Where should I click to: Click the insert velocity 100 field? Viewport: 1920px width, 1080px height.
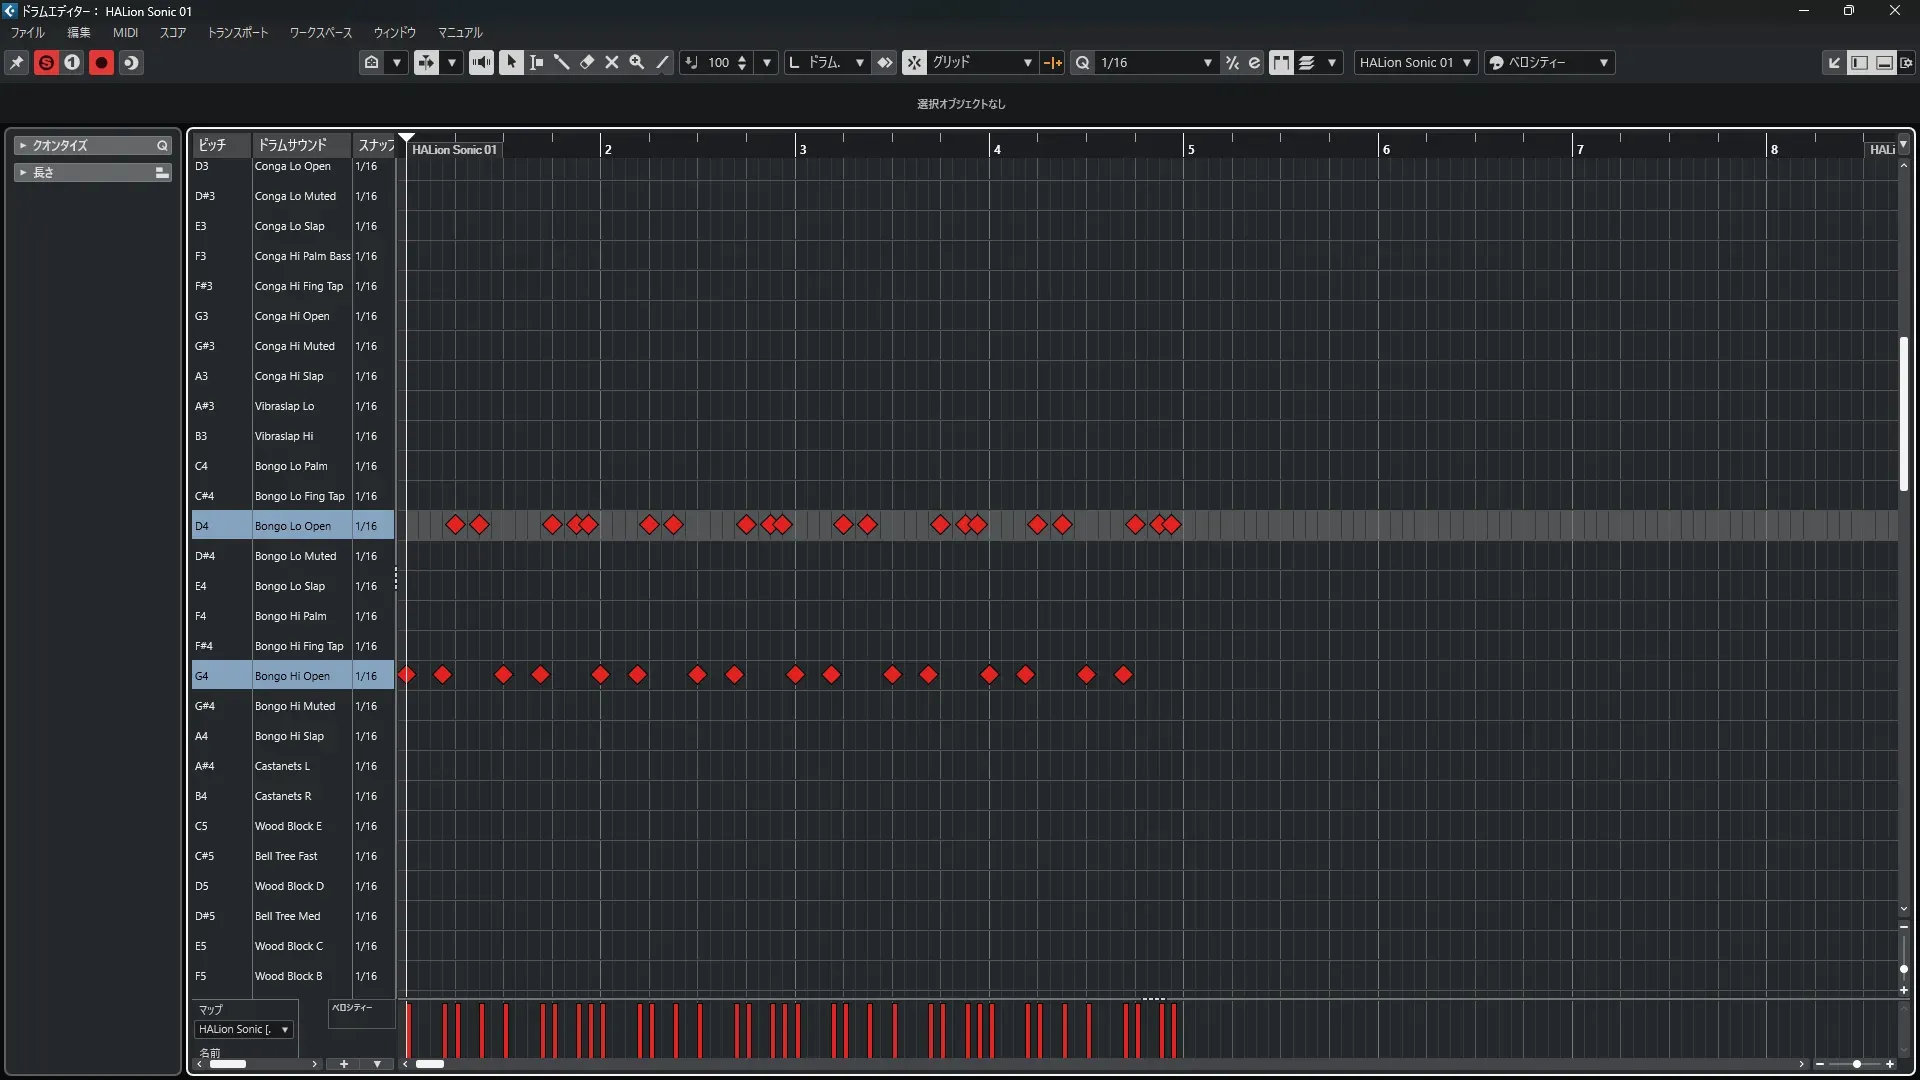[x=719, y=63]
